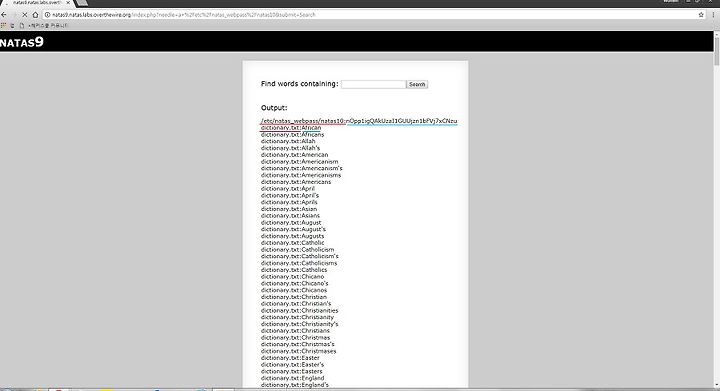Select 'dictionary.txt:Africans' output line

(292, 134)
